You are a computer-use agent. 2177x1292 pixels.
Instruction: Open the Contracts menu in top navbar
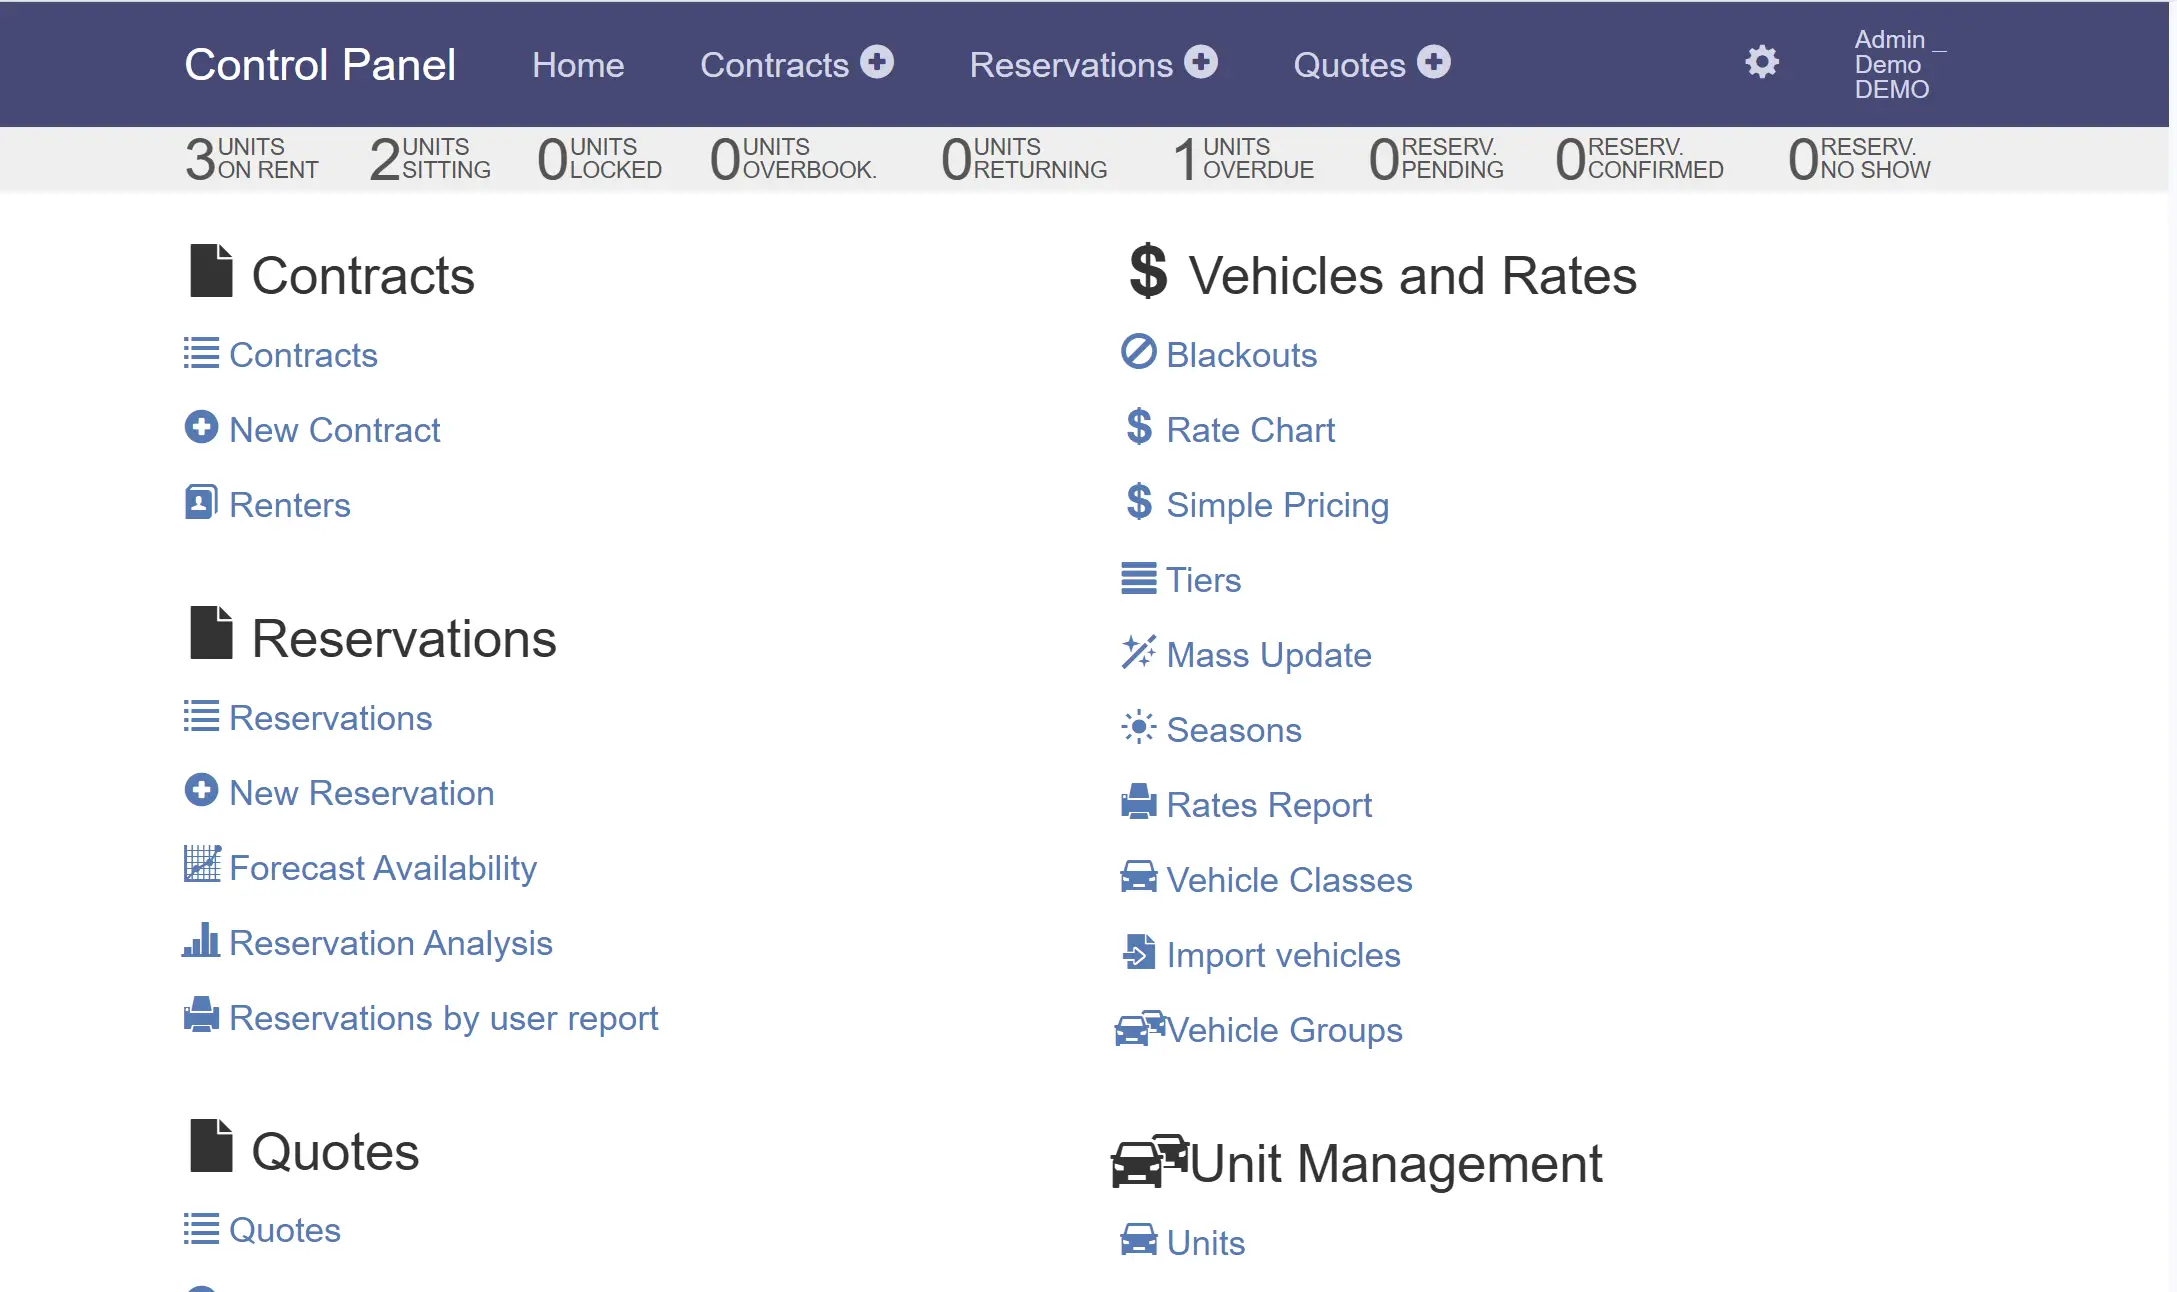pos(774,65)
